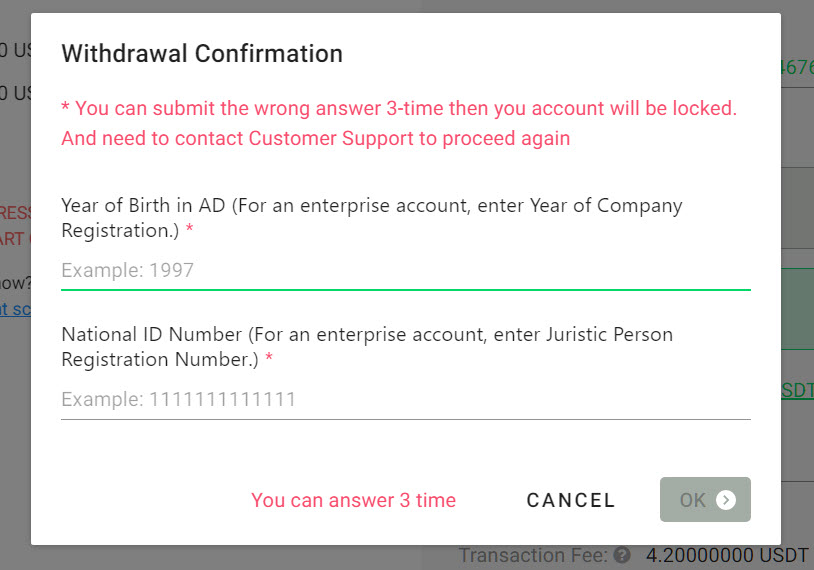The height and width of the screenshot is (570, 814).
Task: Click the National ID Number label text
Action: 367,347
